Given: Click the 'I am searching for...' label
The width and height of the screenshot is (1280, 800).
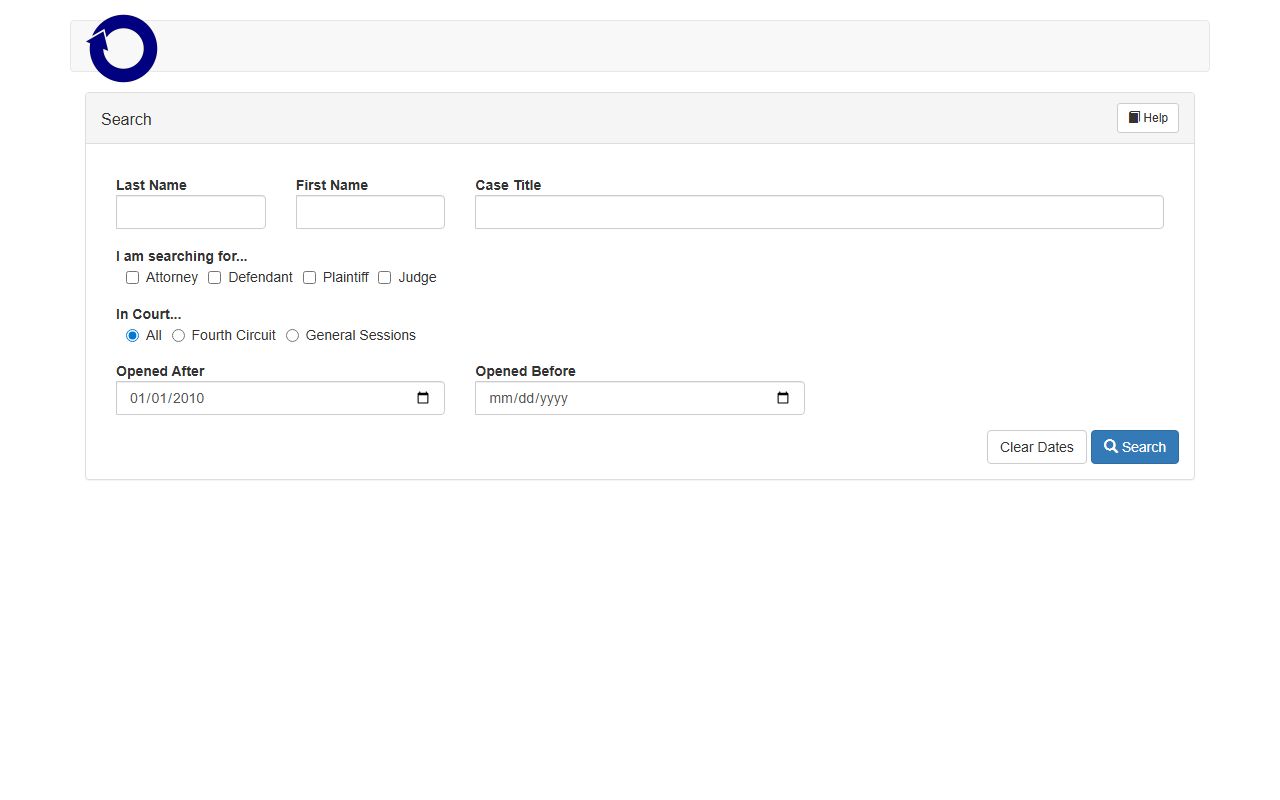Looking at the screenshot, I should pyautogui.click(x=182, y=256).
